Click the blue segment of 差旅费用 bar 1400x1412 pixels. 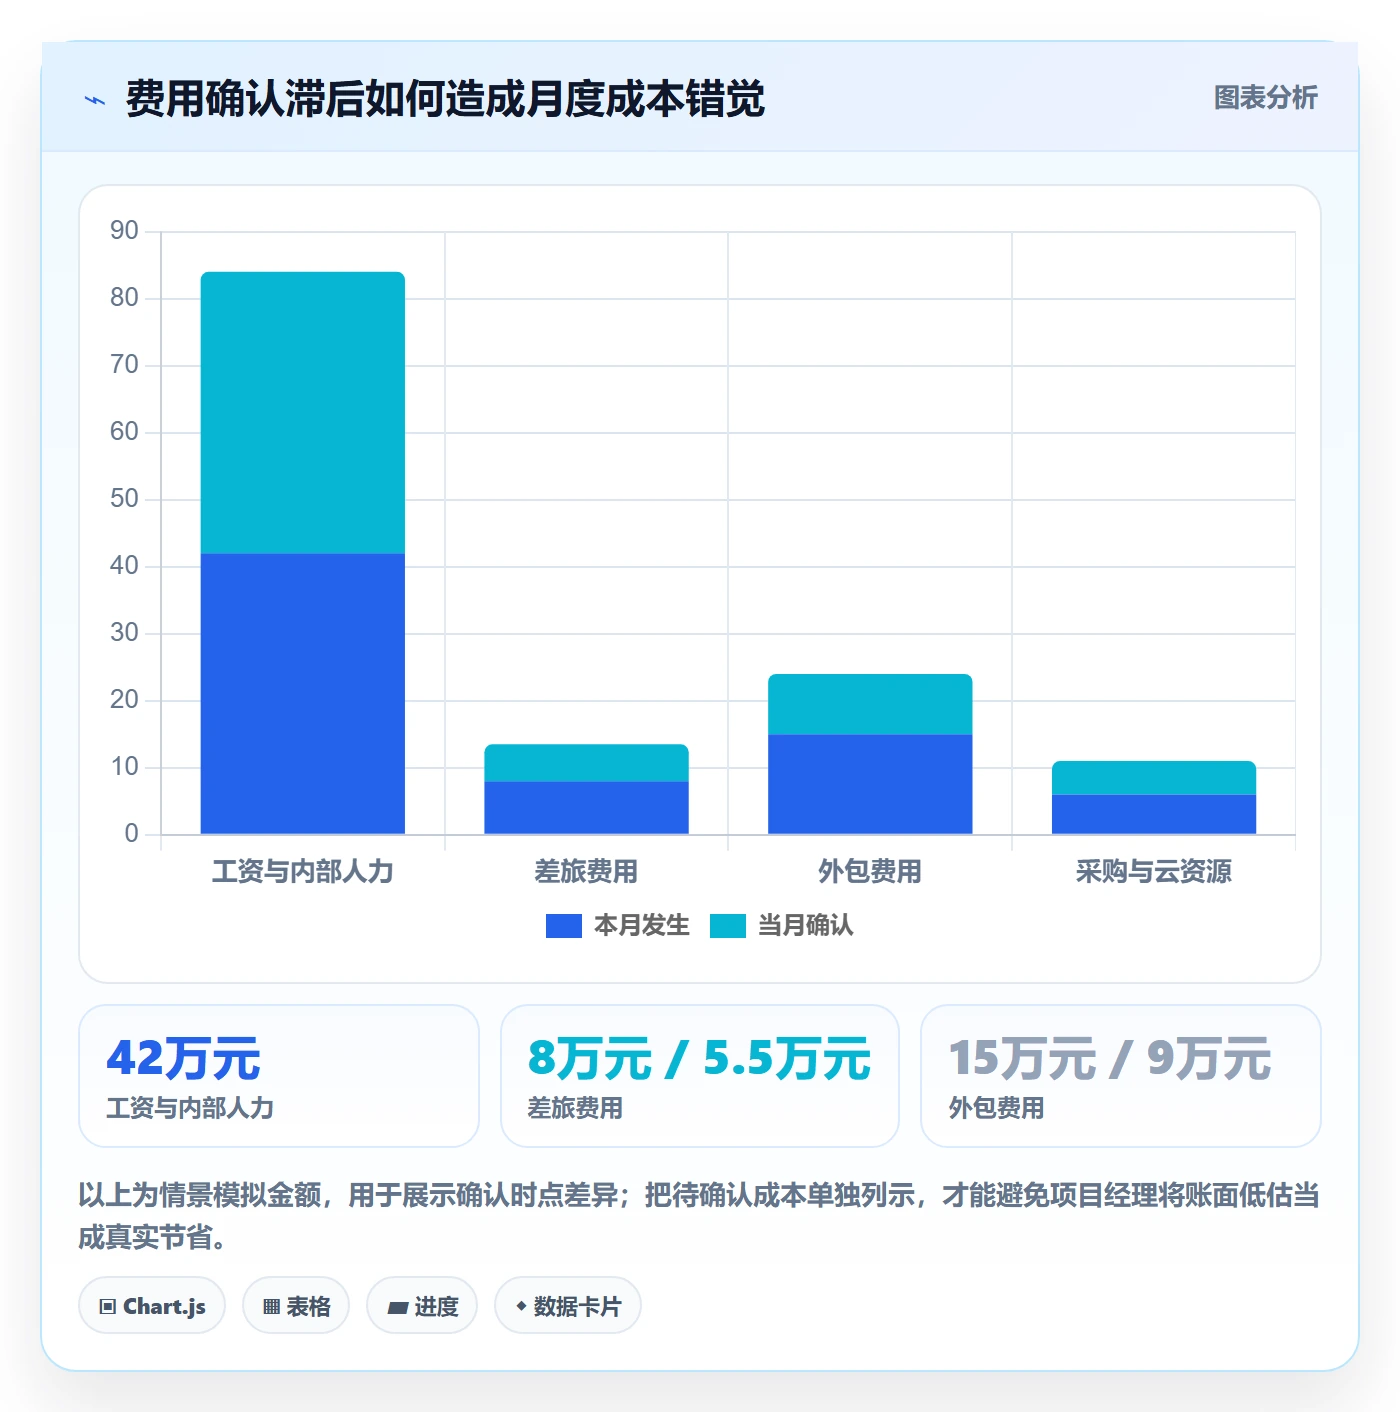(x=587, y=808)
